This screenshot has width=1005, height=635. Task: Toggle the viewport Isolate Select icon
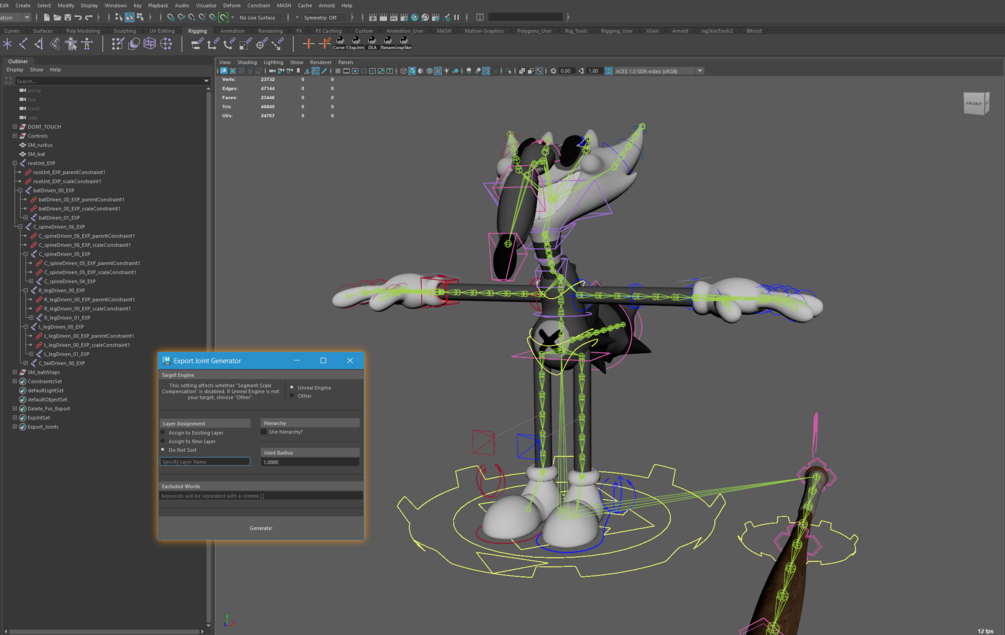[x=508, y=70]
